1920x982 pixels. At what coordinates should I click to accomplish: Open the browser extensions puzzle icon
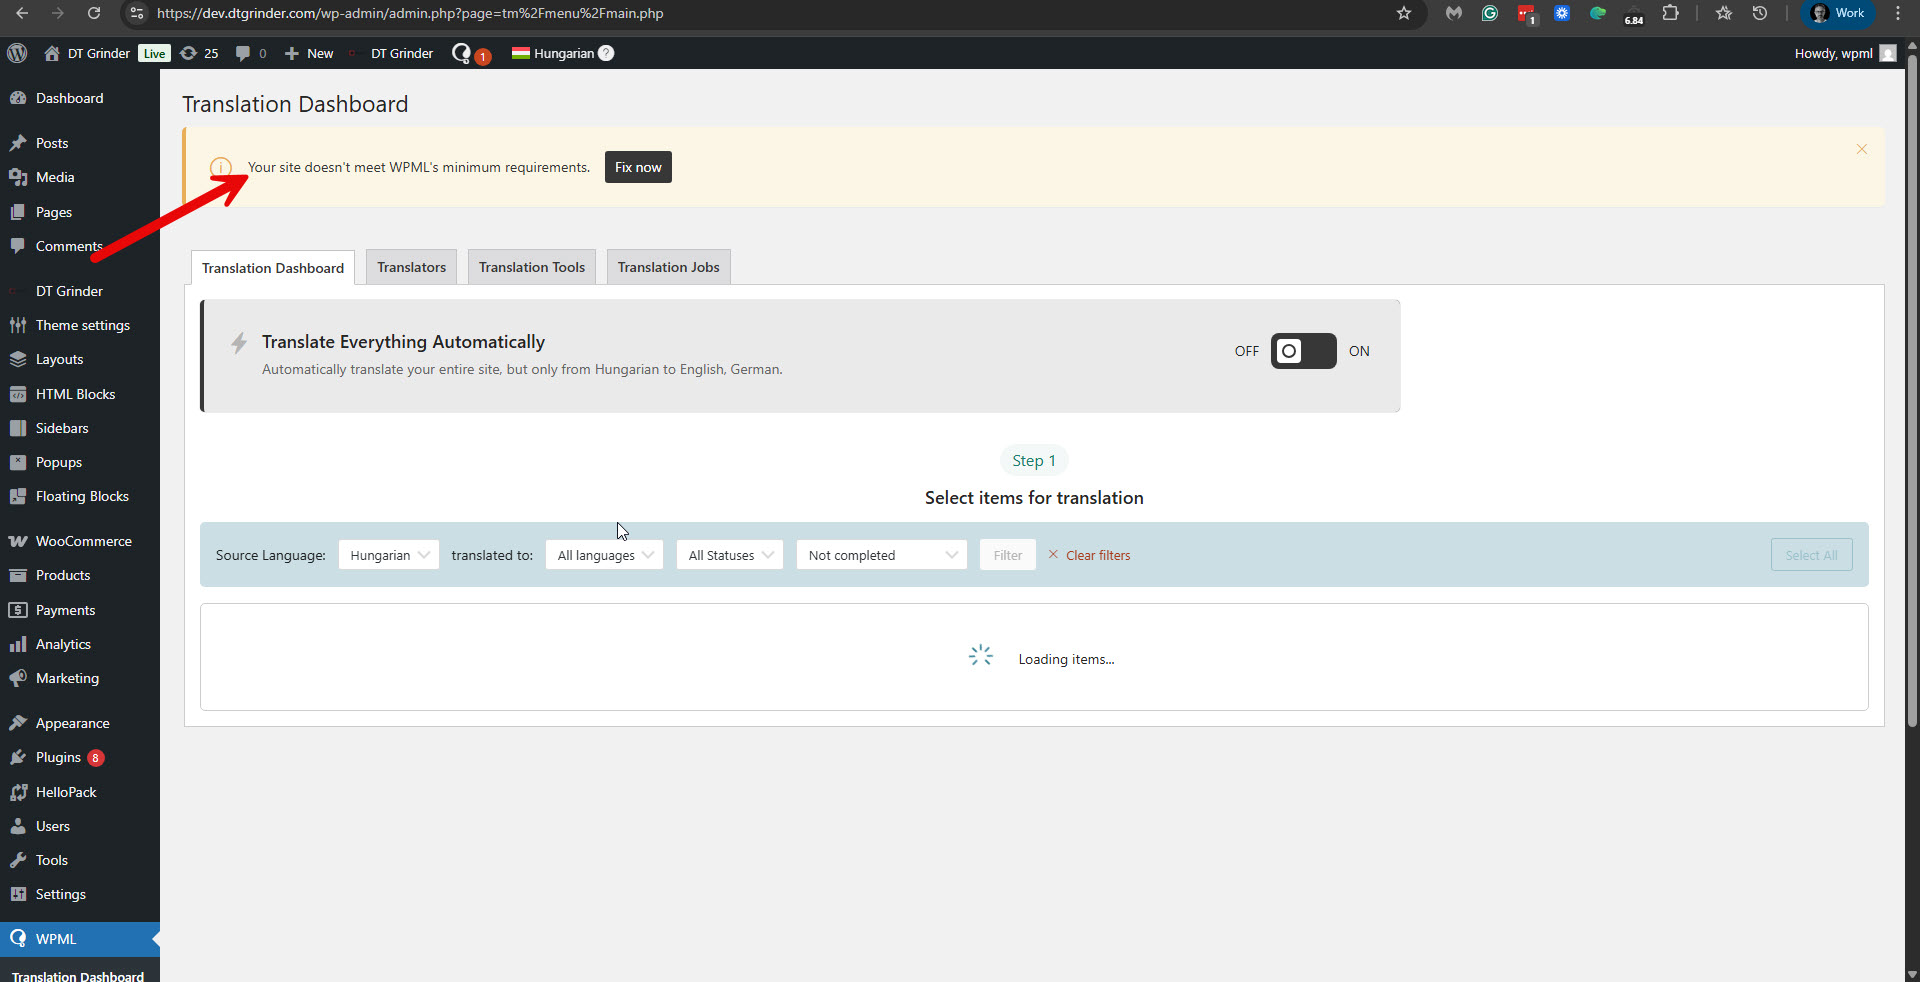click(1670, 13)
